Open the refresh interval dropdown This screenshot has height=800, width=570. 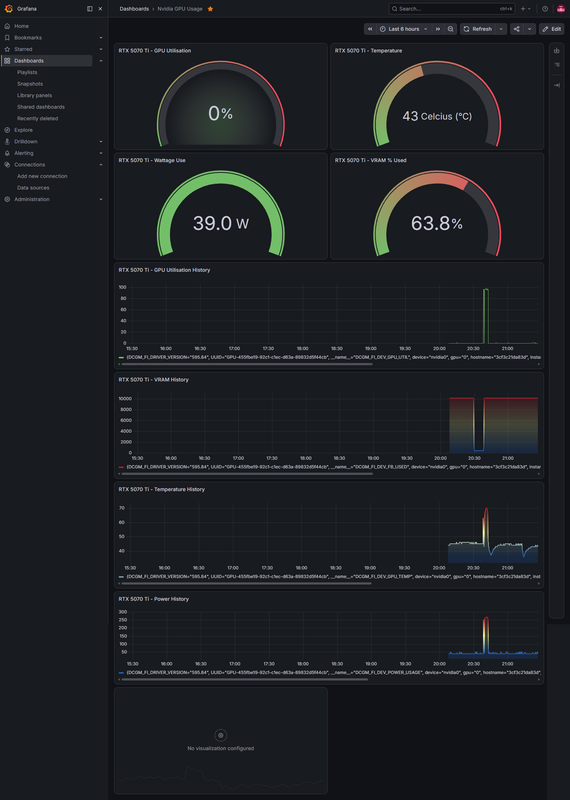(501, 29)
